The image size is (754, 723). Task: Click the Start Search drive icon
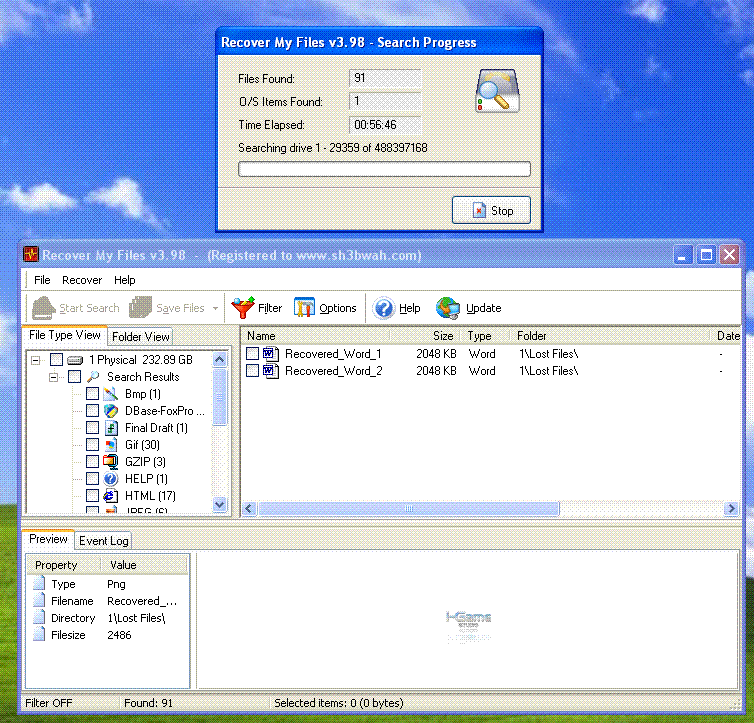click(x=43, y=308)
